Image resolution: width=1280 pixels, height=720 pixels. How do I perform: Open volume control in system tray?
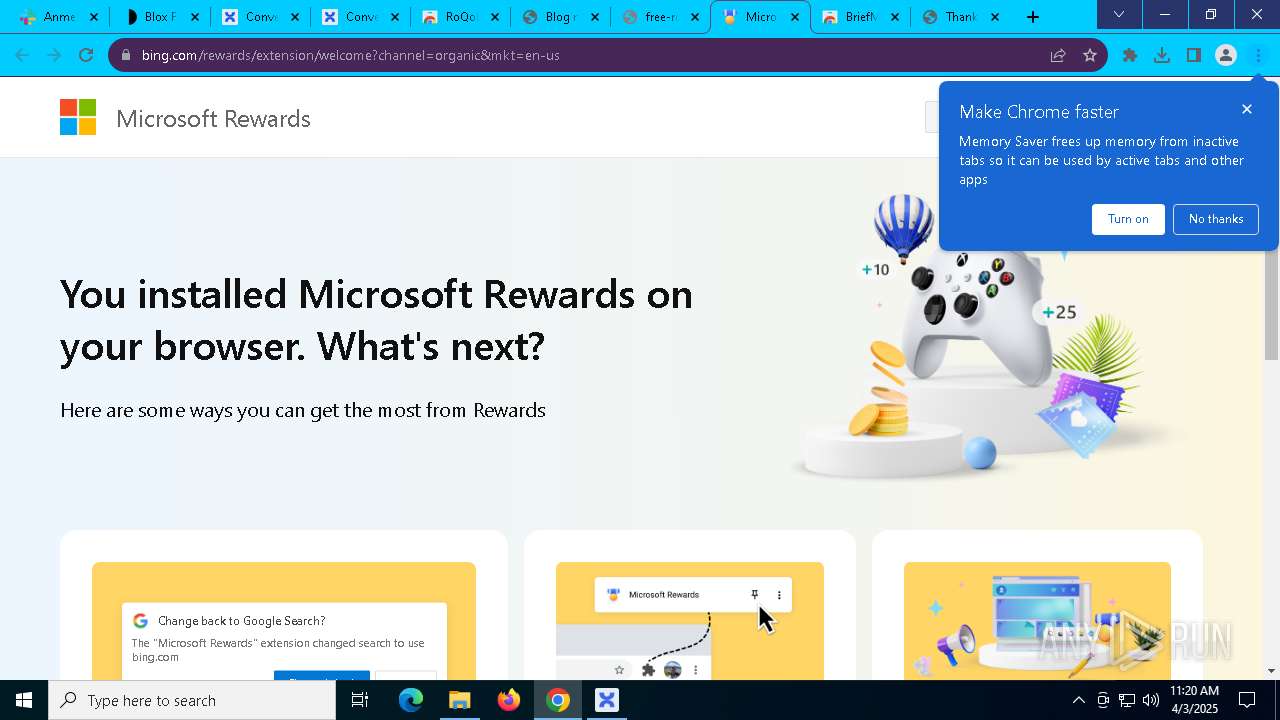[x=1151, y=700]
